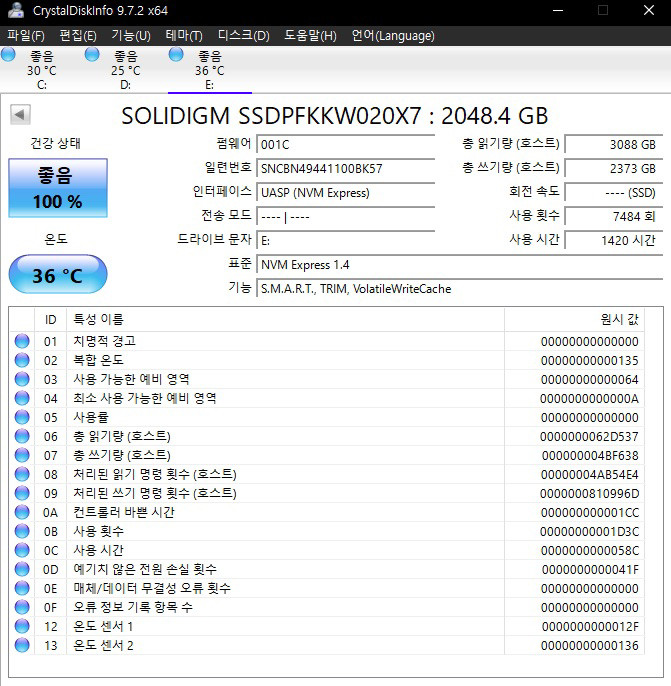Click raw value 000000810996D
The height and width of the screenshot is (686, 671).
589,494
